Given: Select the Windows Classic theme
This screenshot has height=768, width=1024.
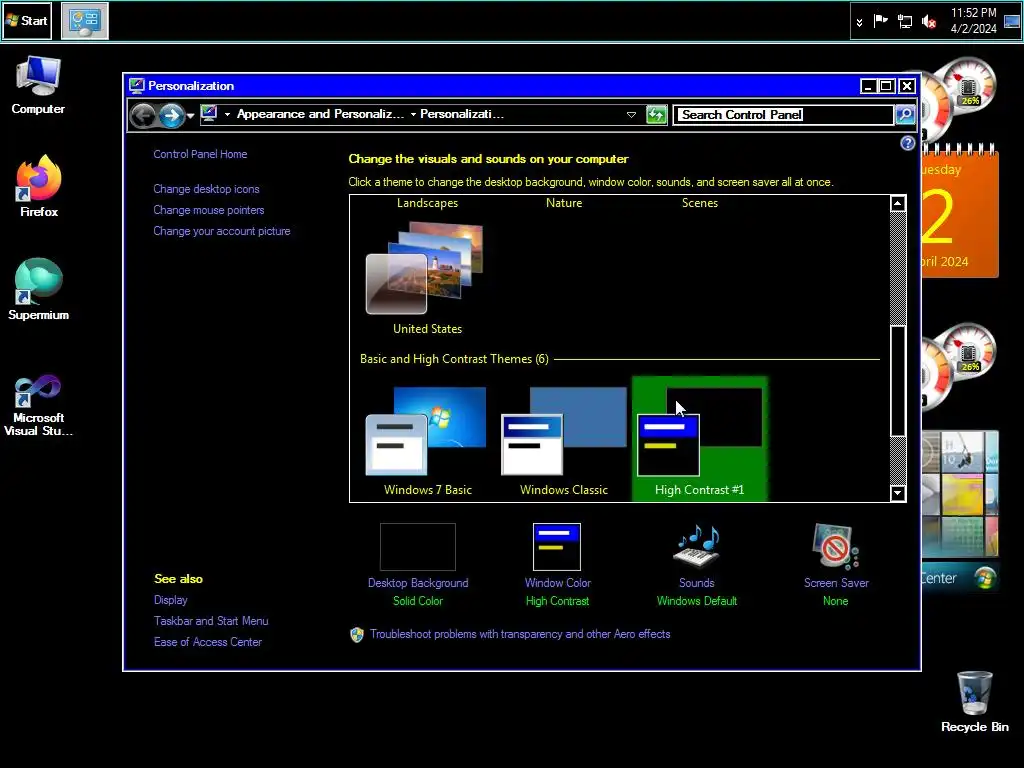Looking at the screenshot, I should pyautogui.click(x=564, y=441).
